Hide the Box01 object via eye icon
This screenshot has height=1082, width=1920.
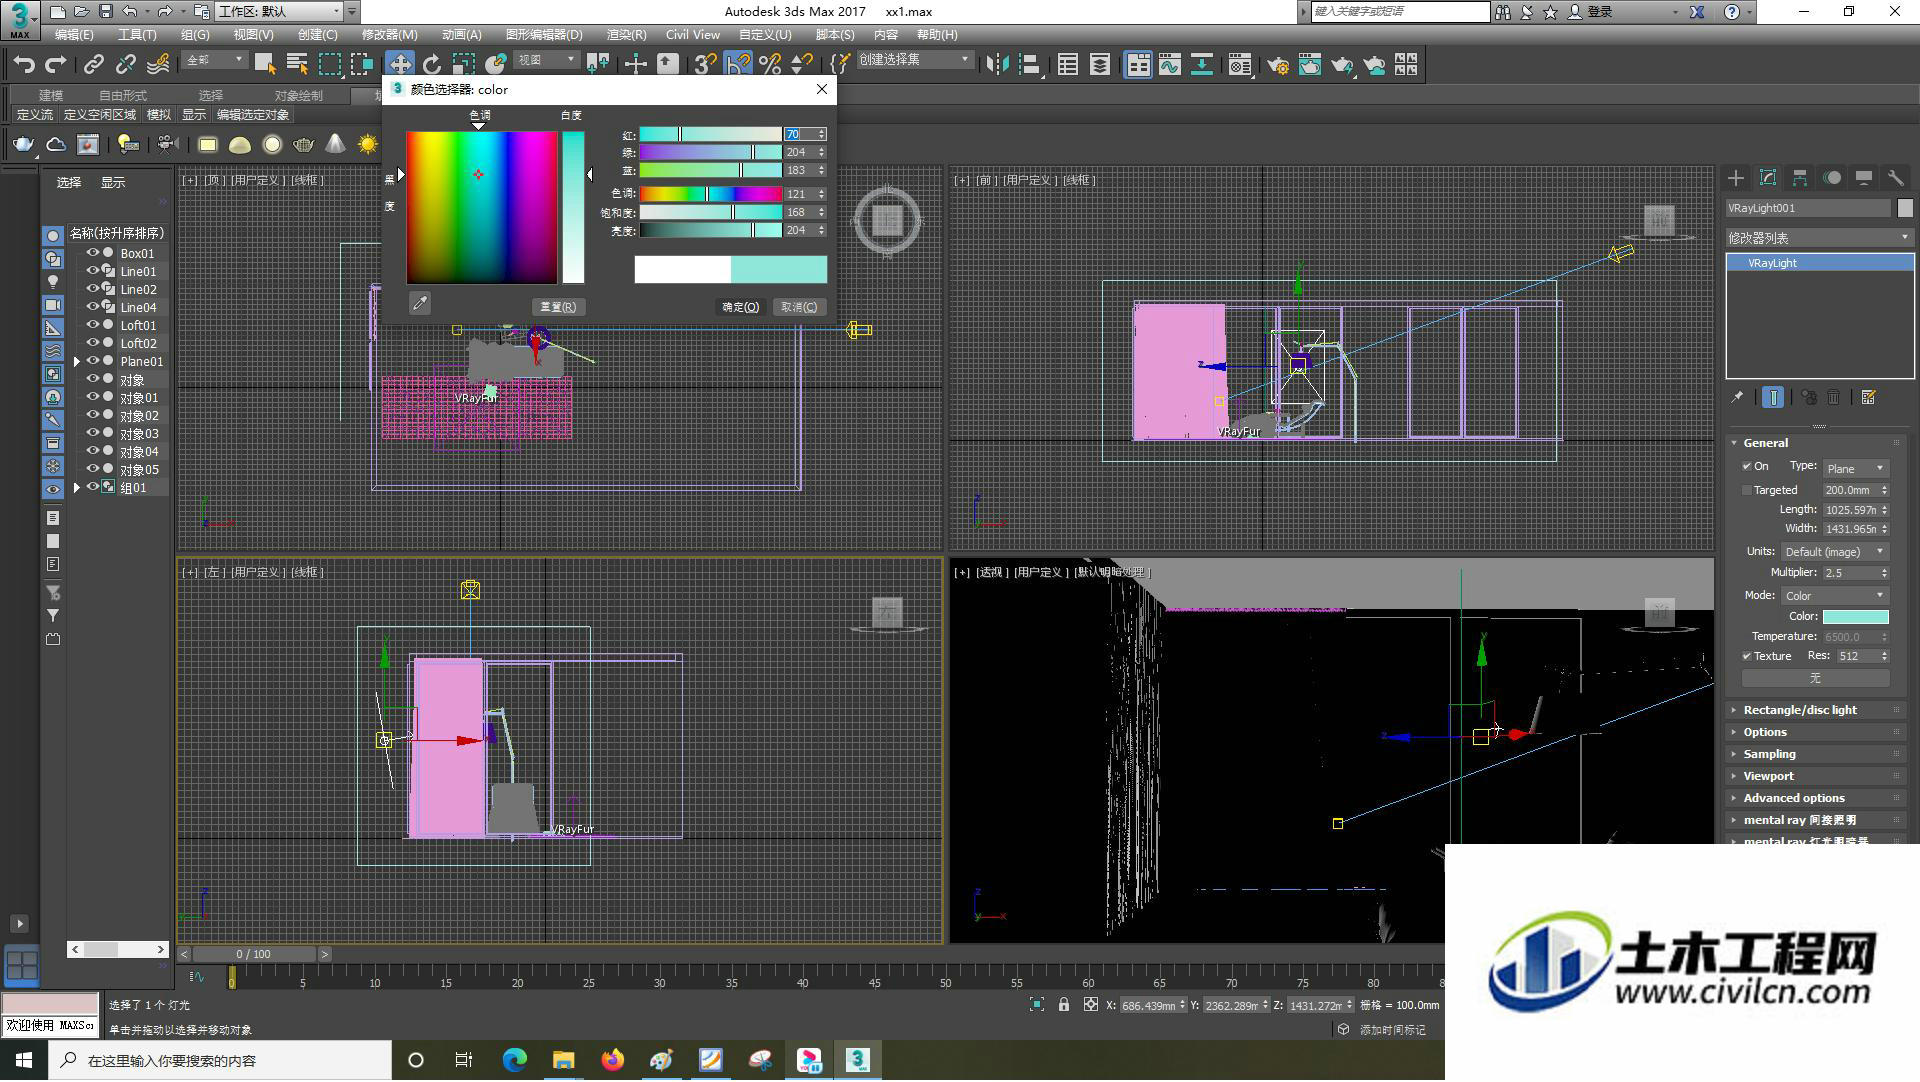pyautogui.click(x=92, y=253)
